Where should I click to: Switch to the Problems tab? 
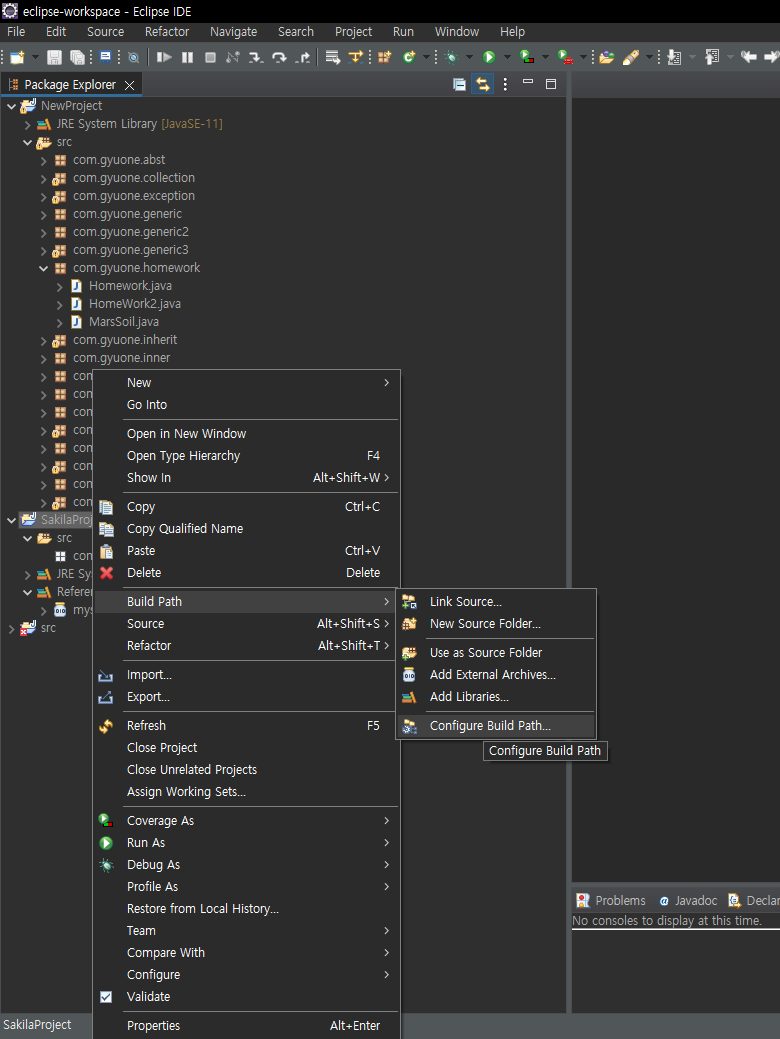point(611,901)
